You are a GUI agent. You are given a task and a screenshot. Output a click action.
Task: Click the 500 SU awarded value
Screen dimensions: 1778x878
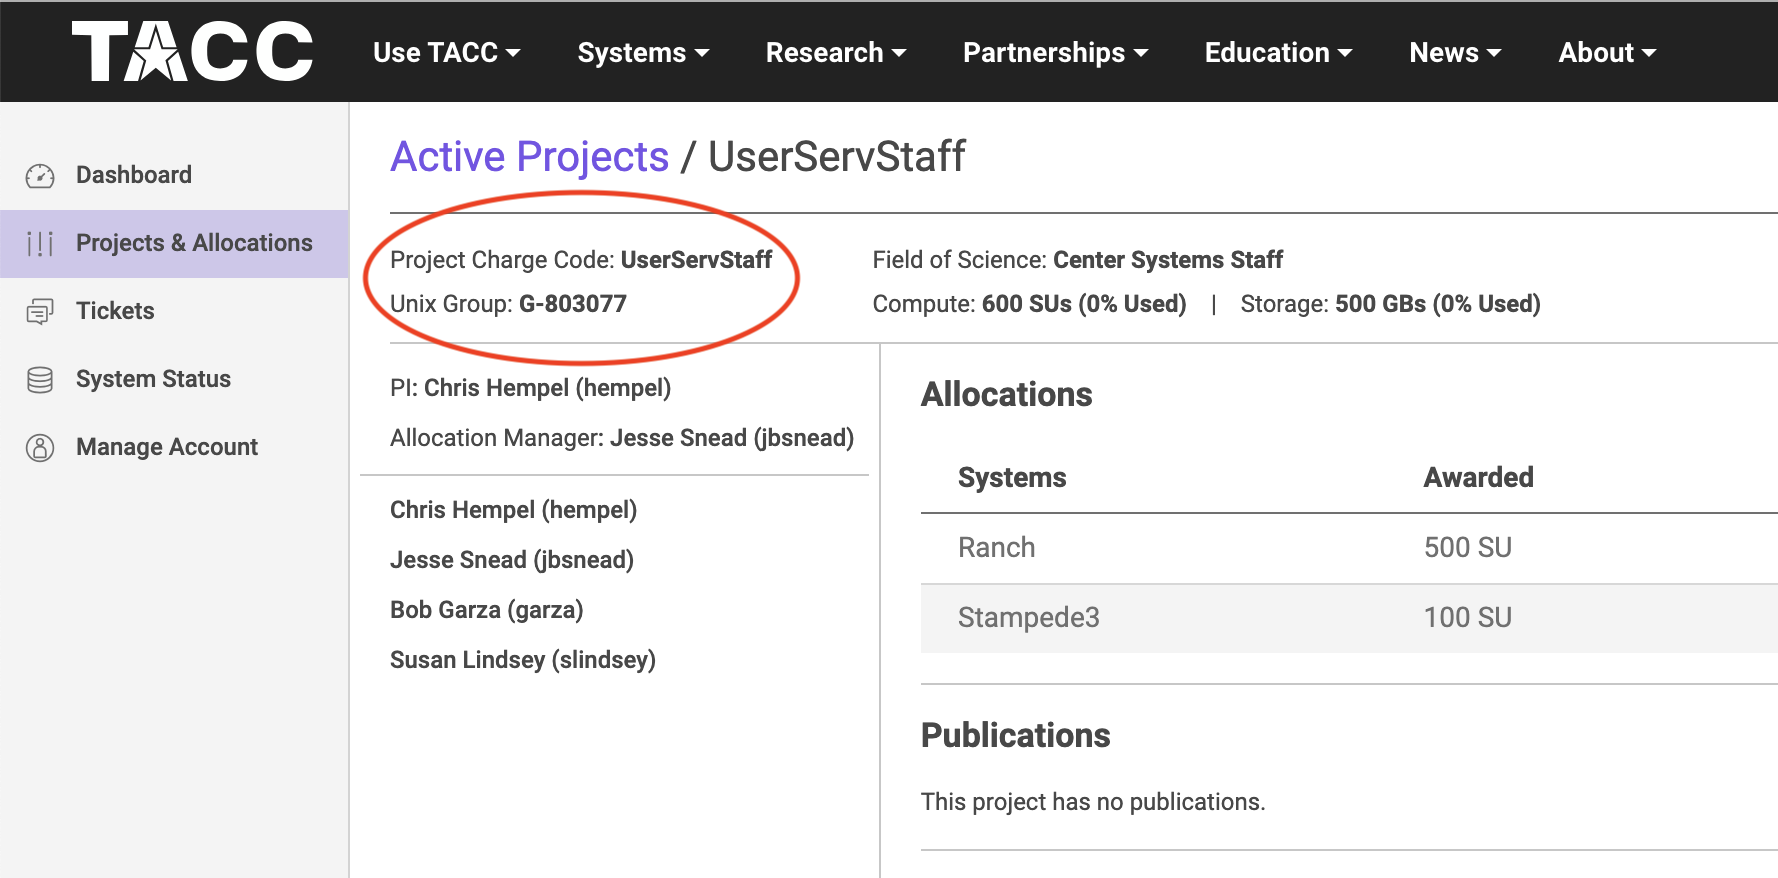(1467, 548)
